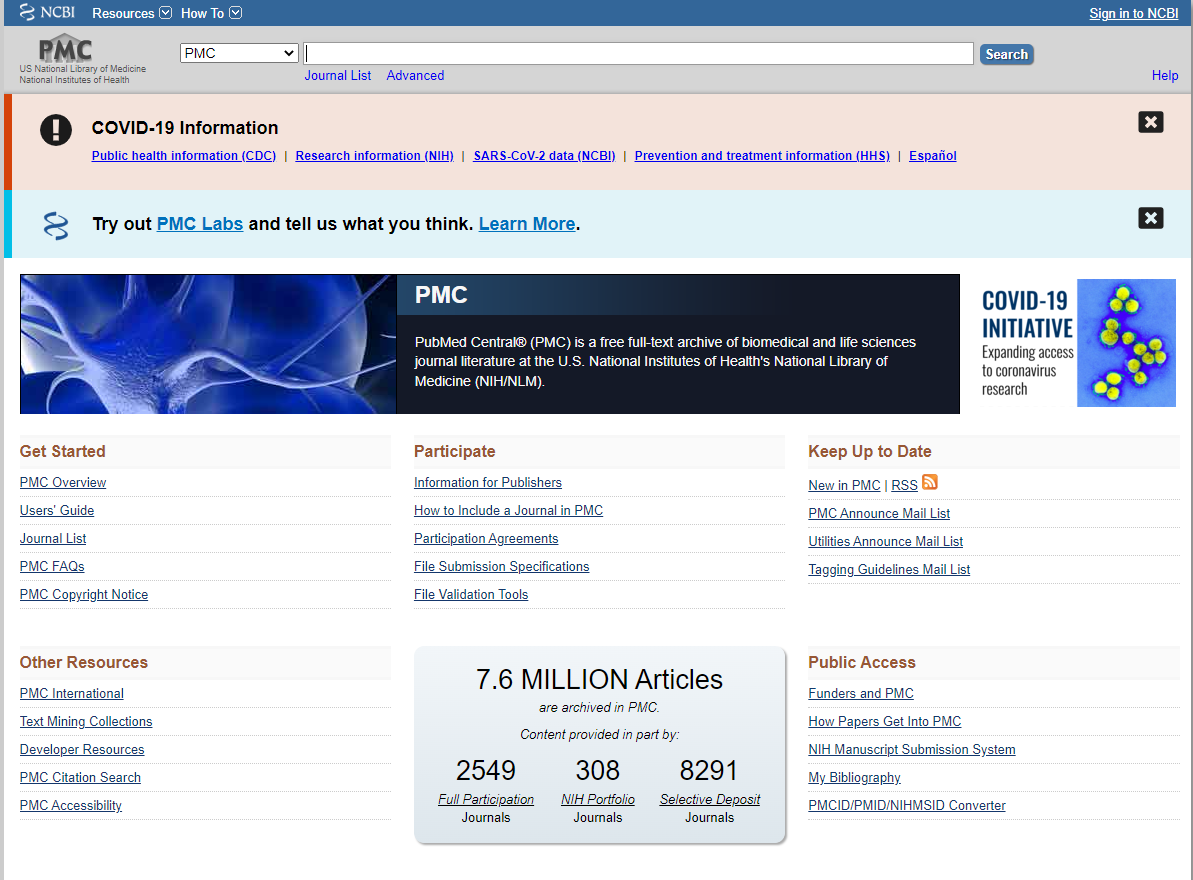Expand the Resources menu
The image size is (1193, 880).
coord(130,13)
